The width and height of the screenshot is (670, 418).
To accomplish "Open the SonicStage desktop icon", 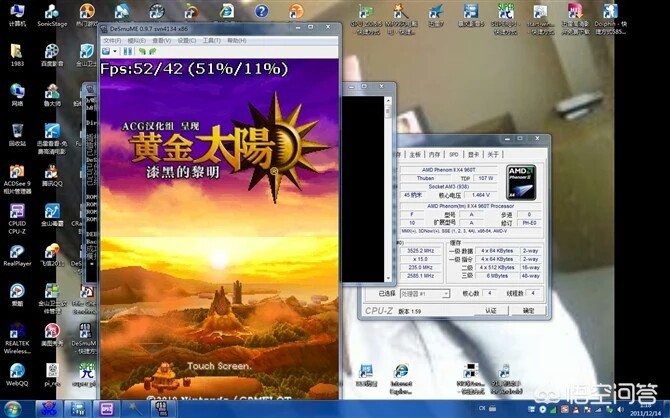I will 52,15.
